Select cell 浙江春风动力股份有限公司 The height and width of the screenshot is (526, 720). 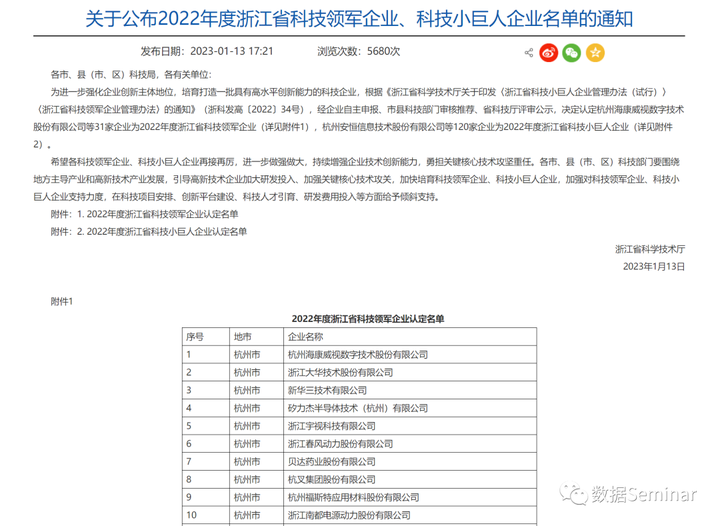[410, 444]
